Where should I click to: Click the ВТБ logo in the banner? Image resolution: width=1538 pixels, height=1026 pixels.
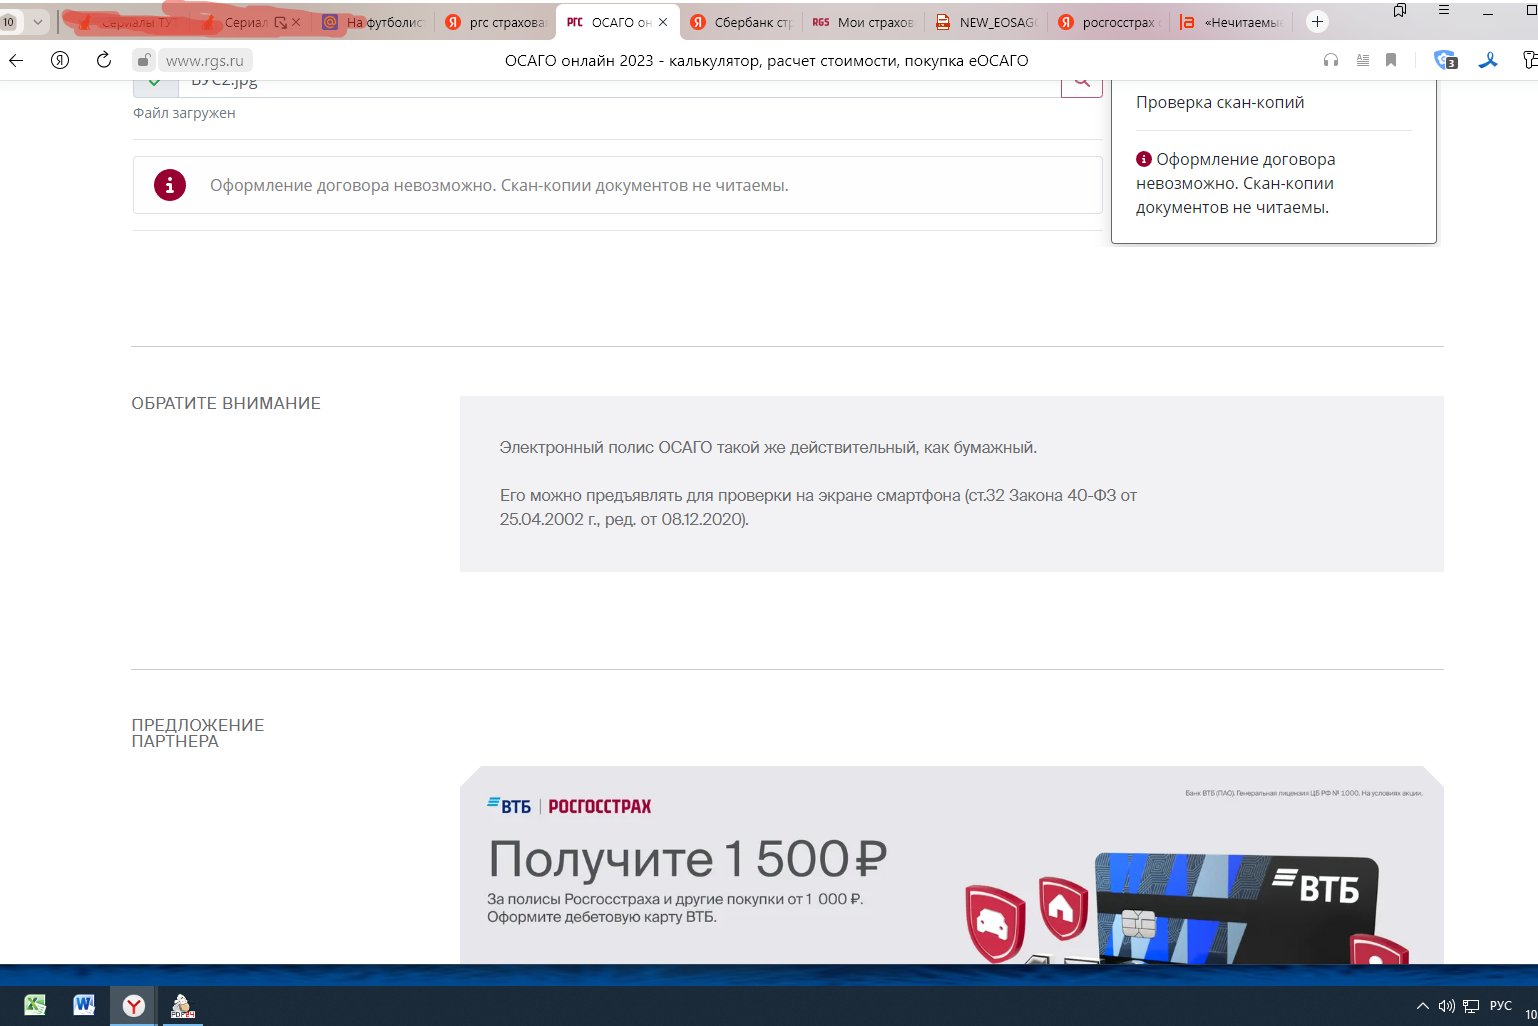tap(509, 806)
